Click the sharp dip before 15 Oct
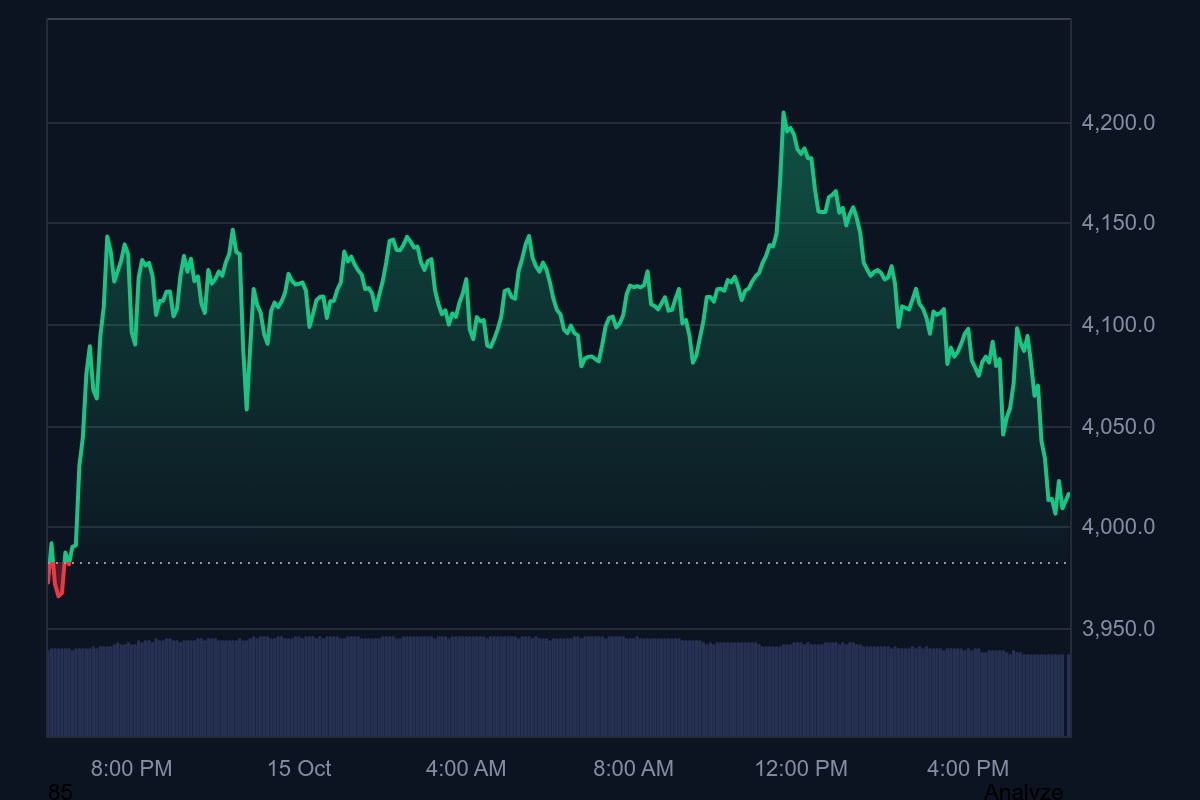Image resolution: width=1200 pixels, height=800 pixels. 246,407
